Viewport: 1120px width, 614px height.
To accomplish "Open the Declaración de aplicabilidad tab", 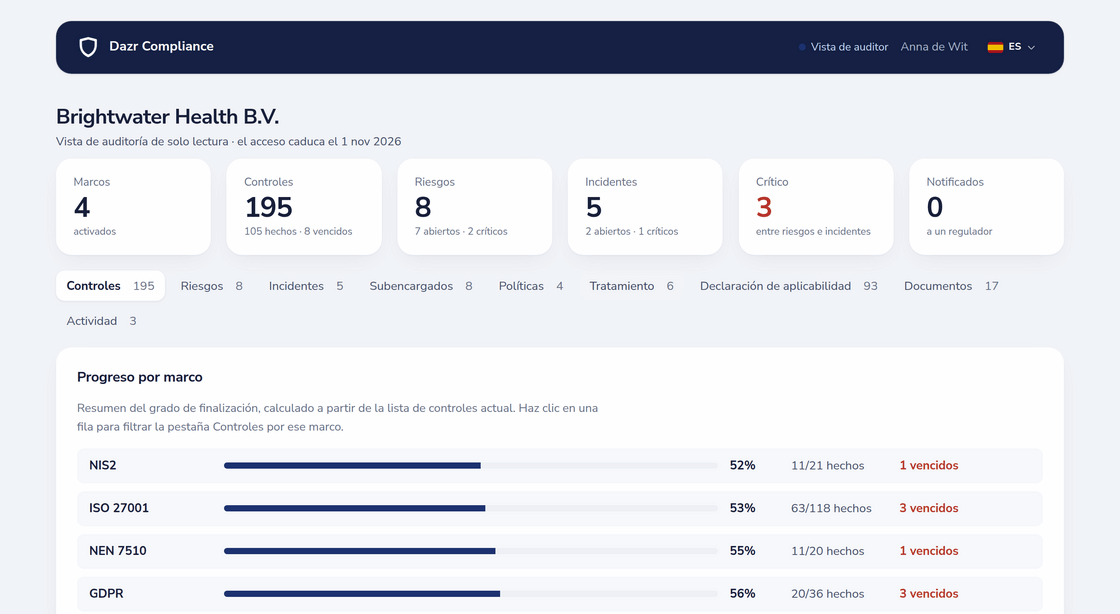I will (x=789, y=286).
